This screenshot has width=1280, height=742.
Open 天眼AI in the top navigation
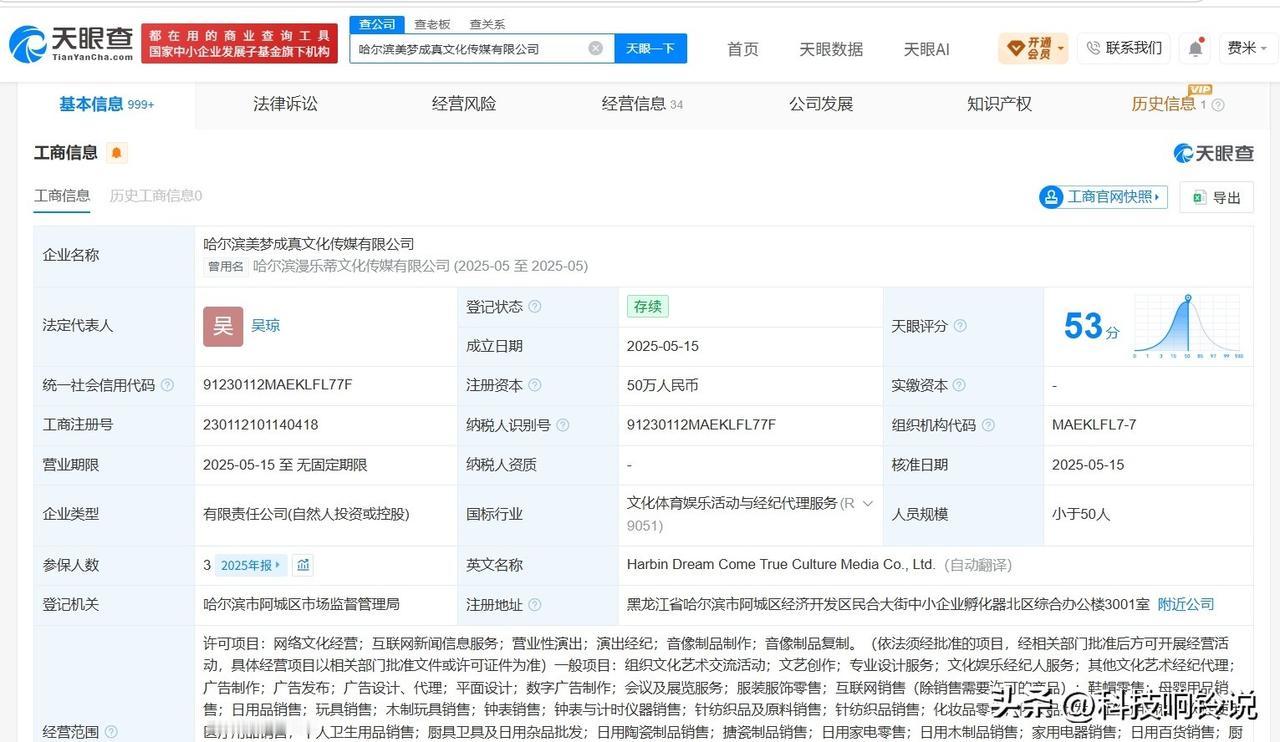coord(926,49)
